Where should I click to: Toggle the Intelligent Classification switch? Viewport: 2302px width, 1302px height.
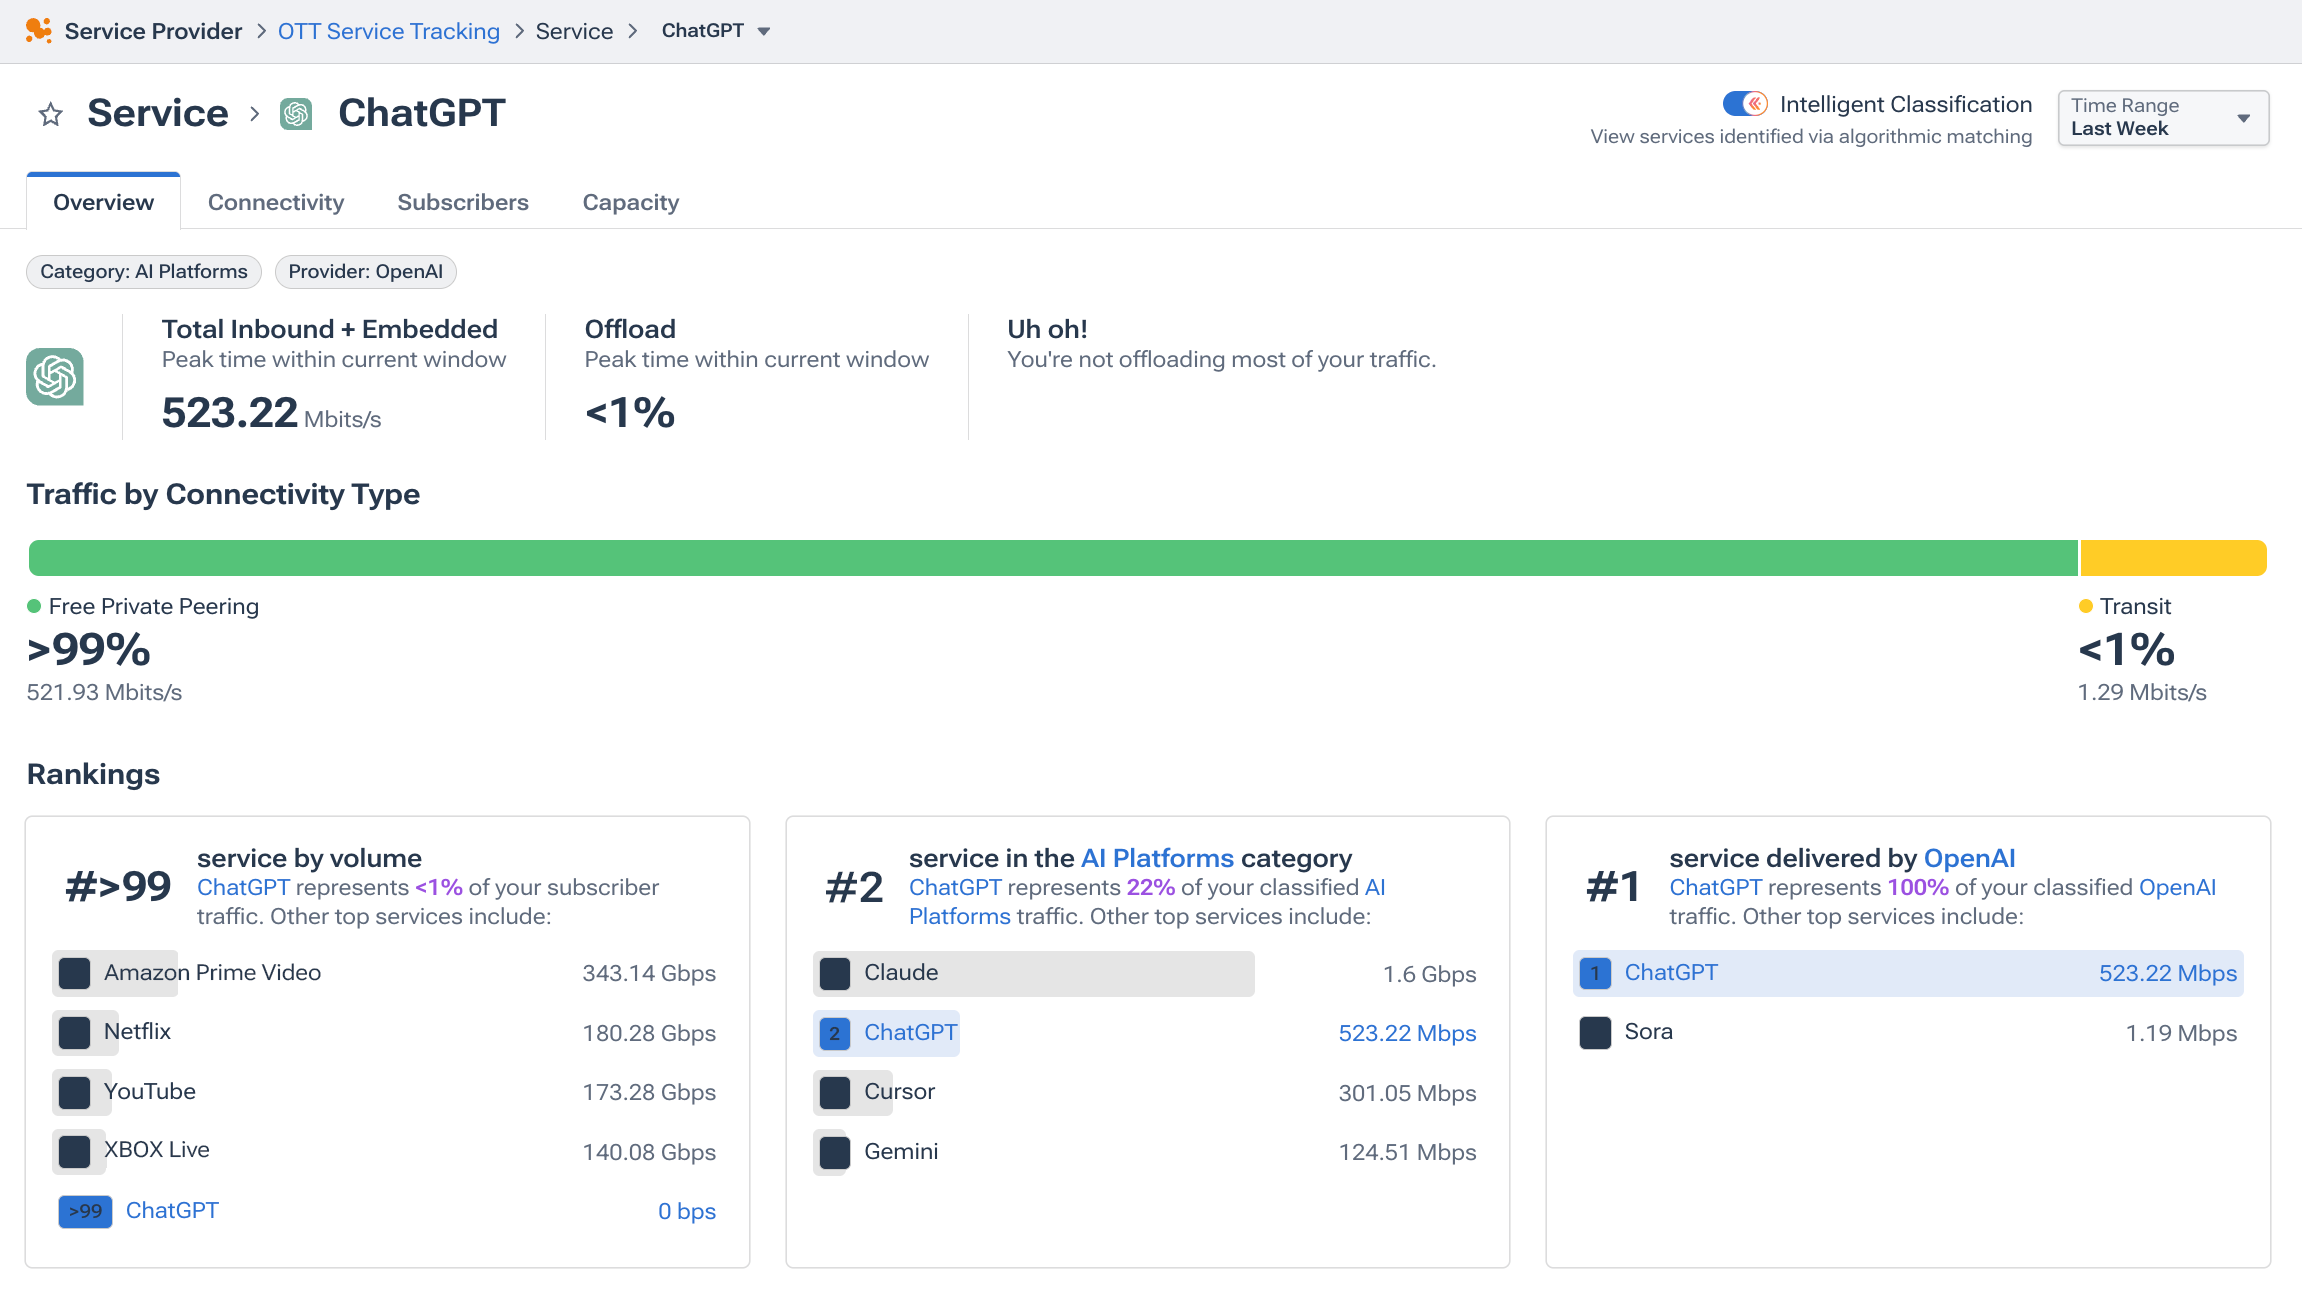click(x=1745, y=104)
